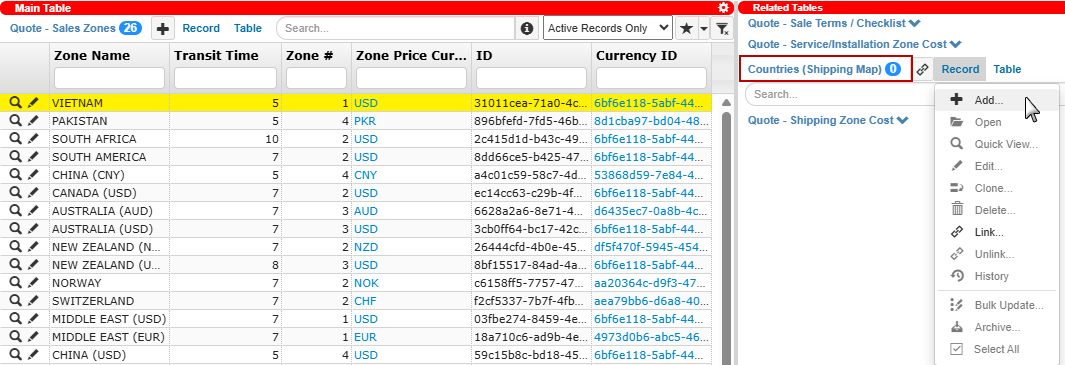Open PKR currency link in PAKISTAN row
Screen dimensions: 1065x365
pyautogui.click(x=365, y=120)
